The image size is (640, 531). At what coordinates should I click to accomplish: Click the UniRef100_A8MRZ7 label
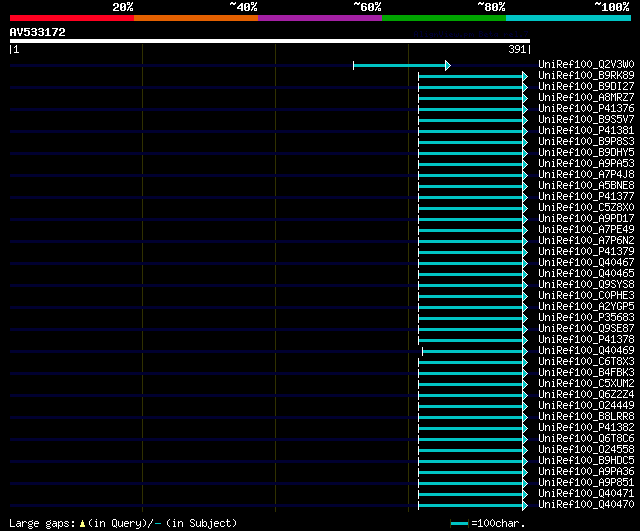coord(586,98)
